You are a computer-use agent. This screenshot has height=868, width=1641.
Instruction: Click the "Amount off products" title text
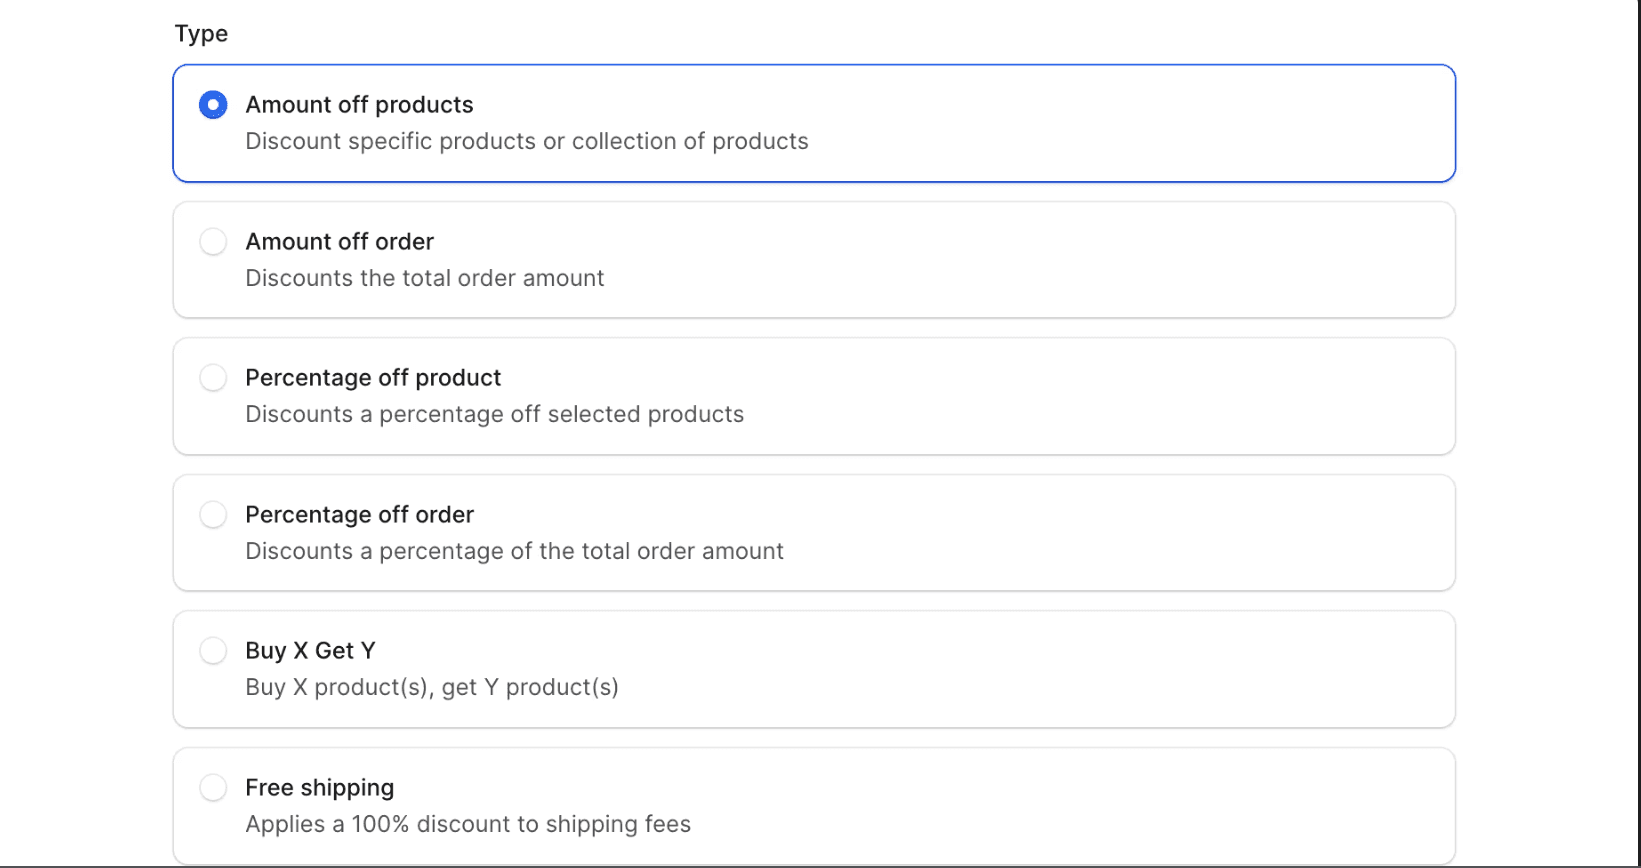[x=359, y=105]
